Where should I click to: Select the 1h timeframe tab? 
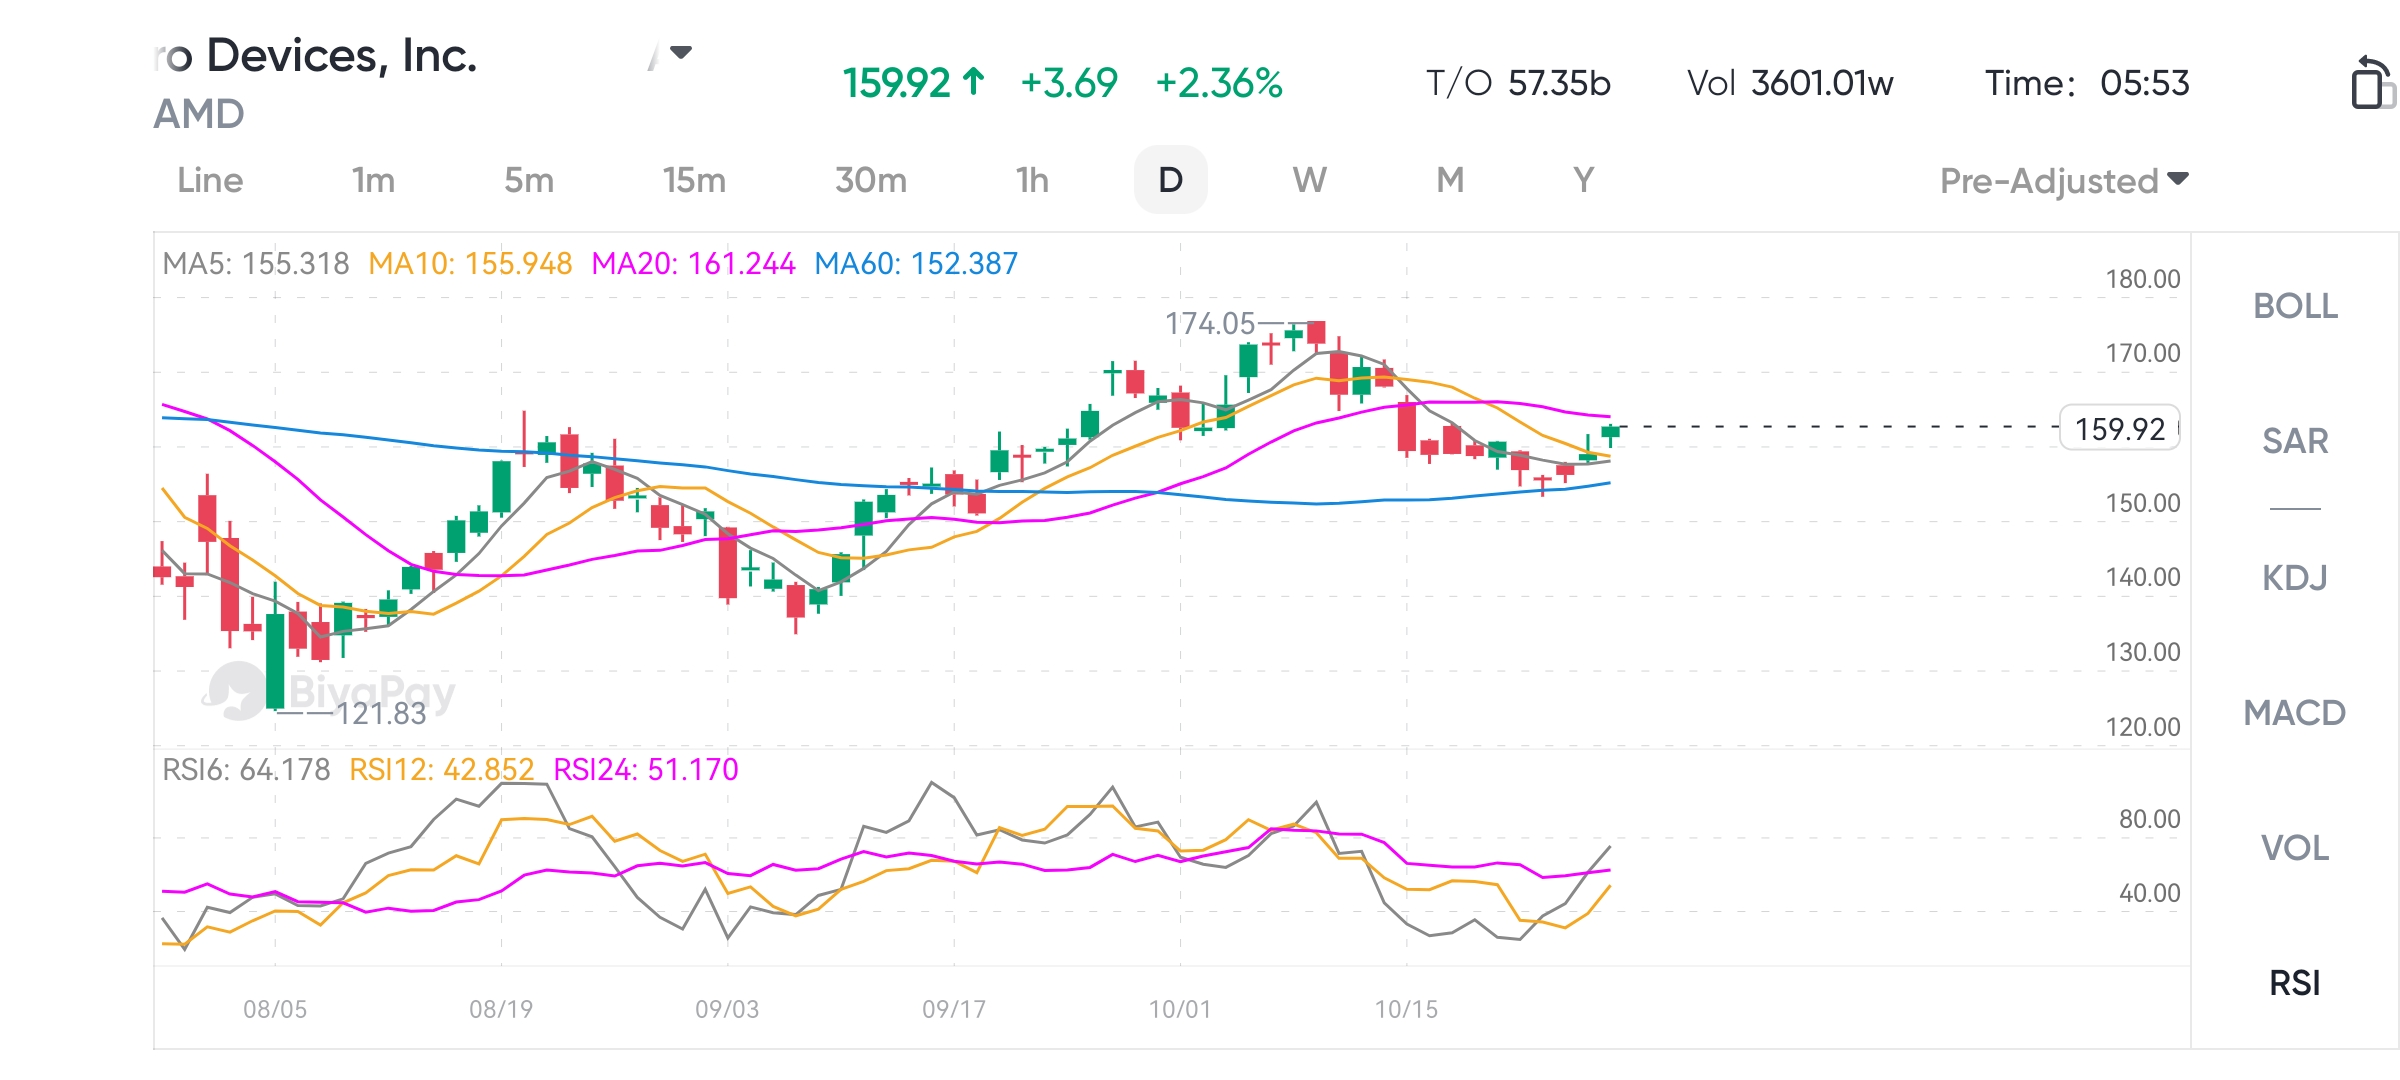pyautogui.click(x=1032, y=181)
